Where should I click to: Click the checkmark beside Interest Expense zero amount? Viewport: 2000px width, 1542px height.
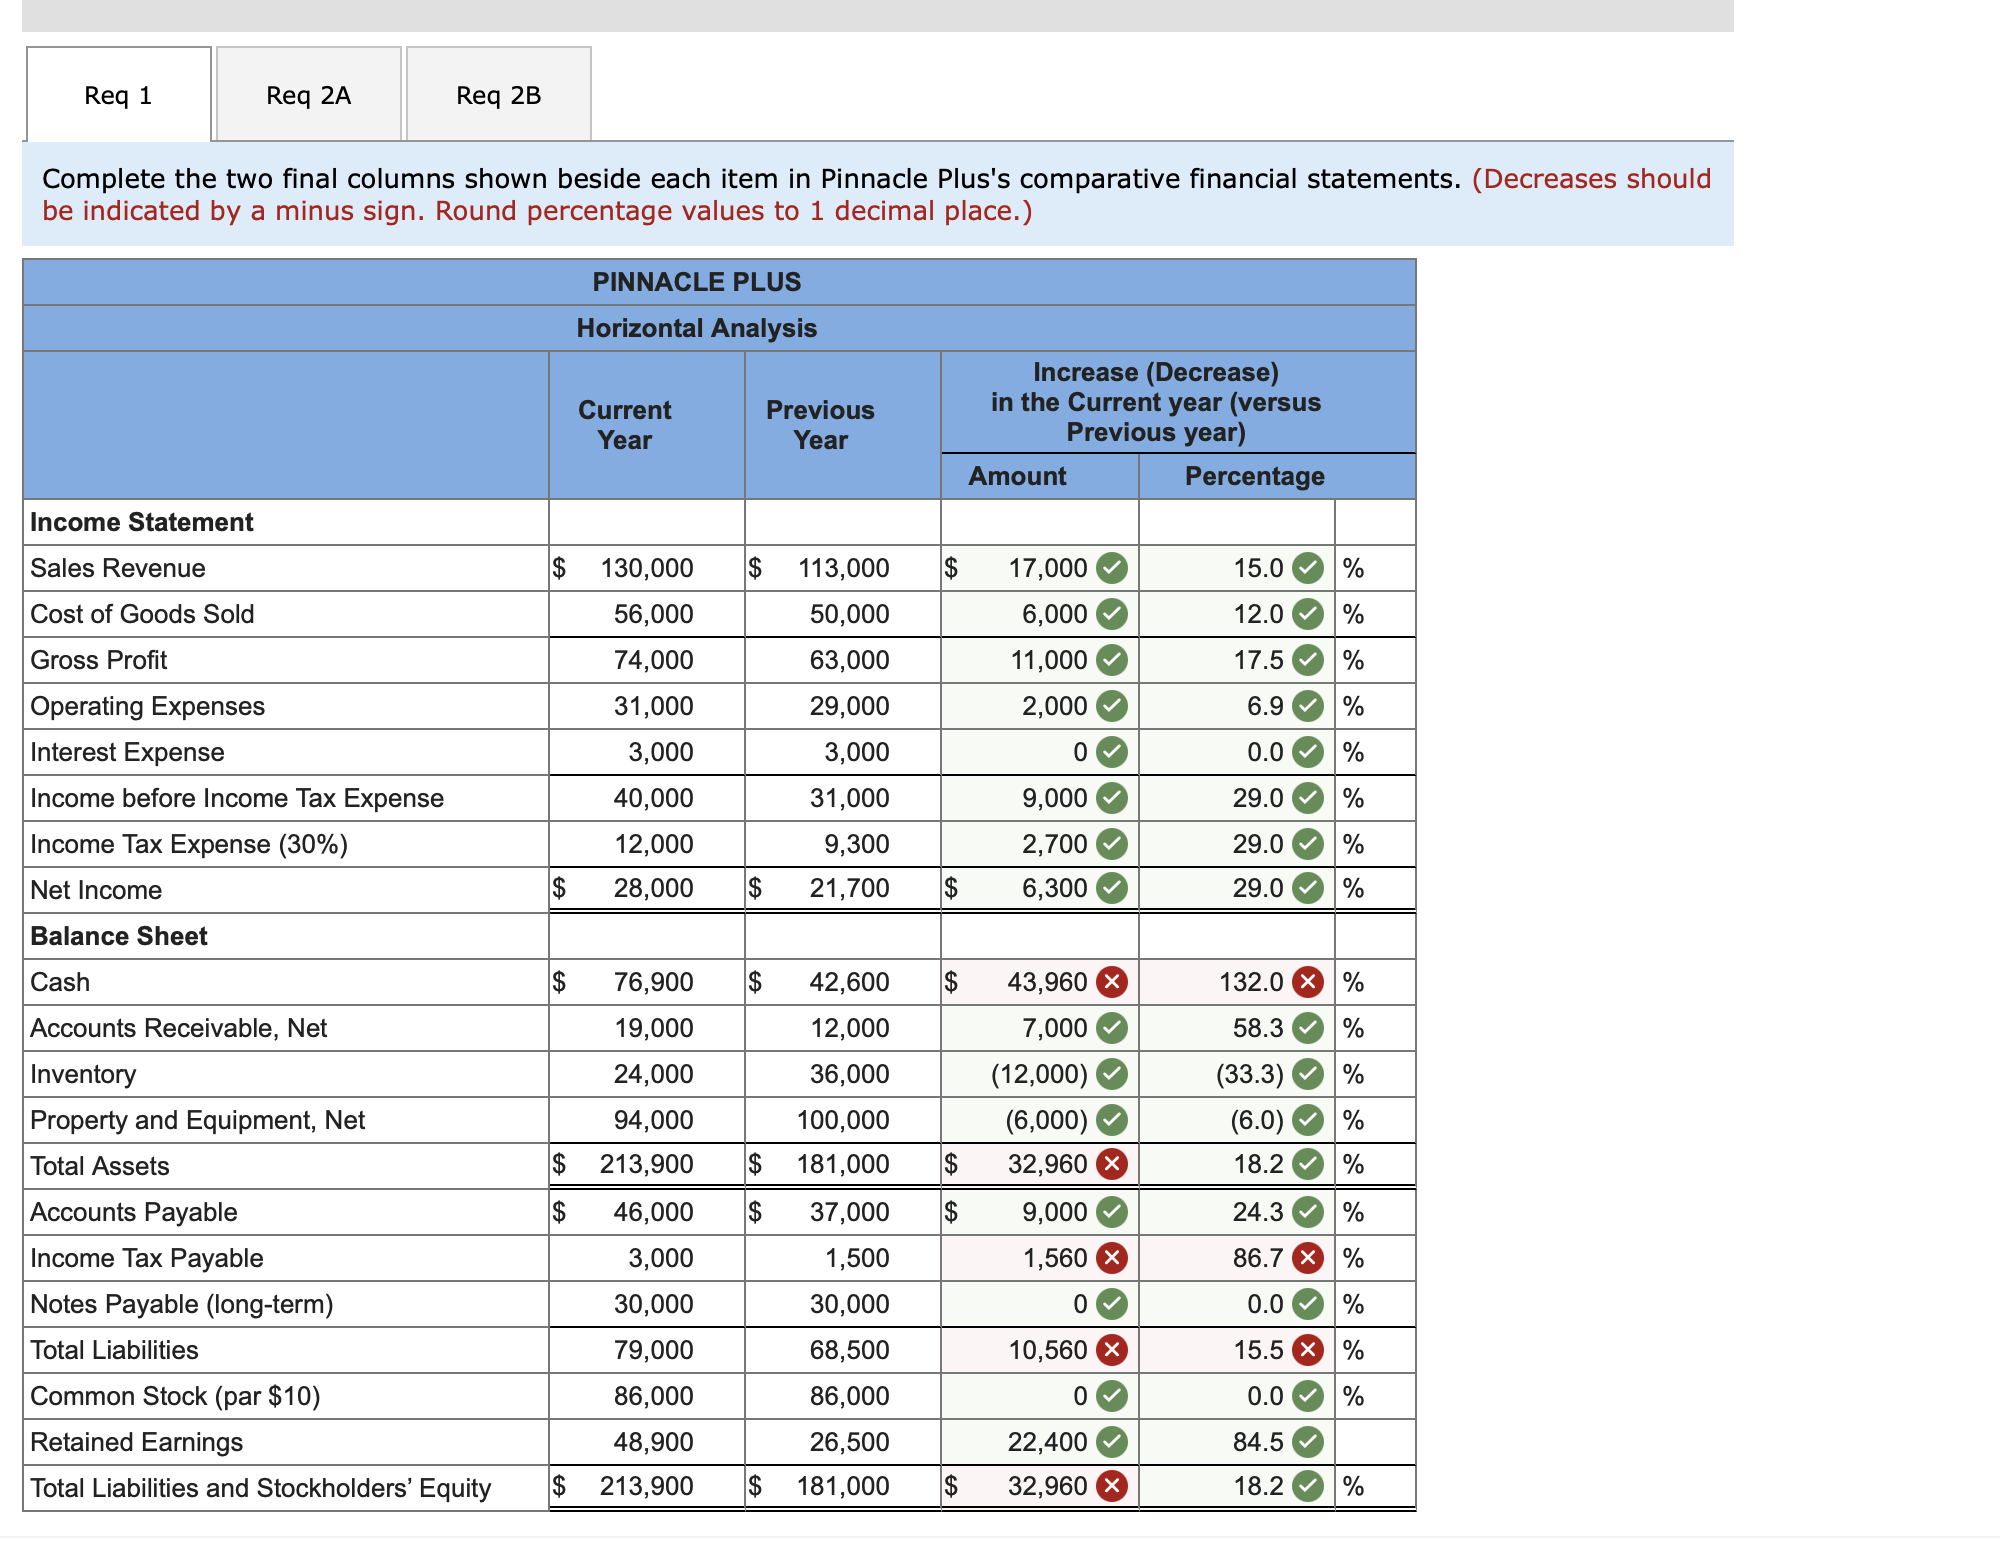[1113, 752]
